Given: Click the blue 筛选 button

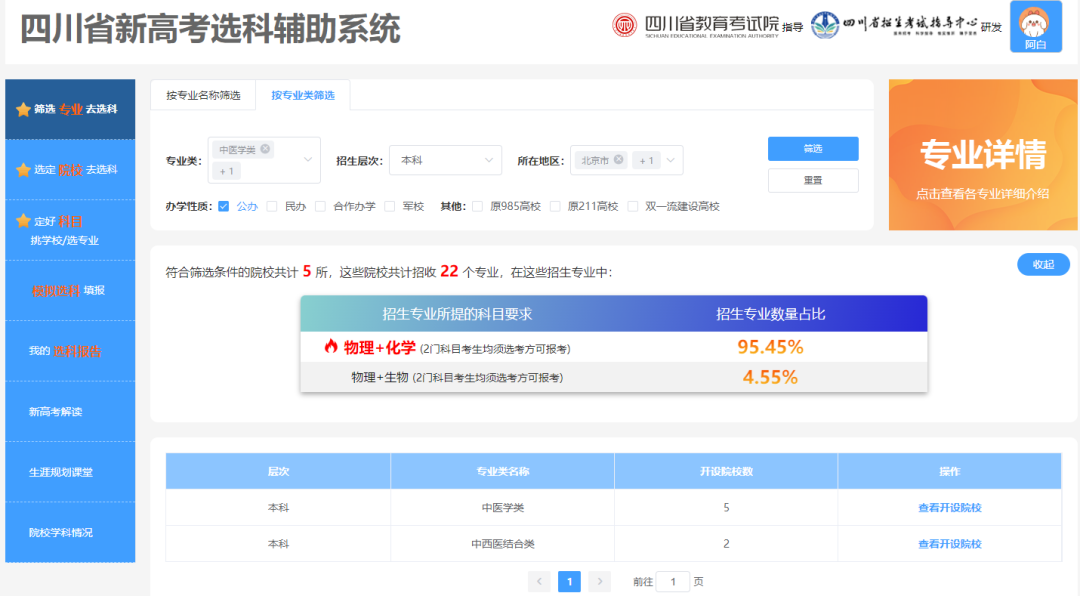Looking at the screenshot, I should 813,148.
